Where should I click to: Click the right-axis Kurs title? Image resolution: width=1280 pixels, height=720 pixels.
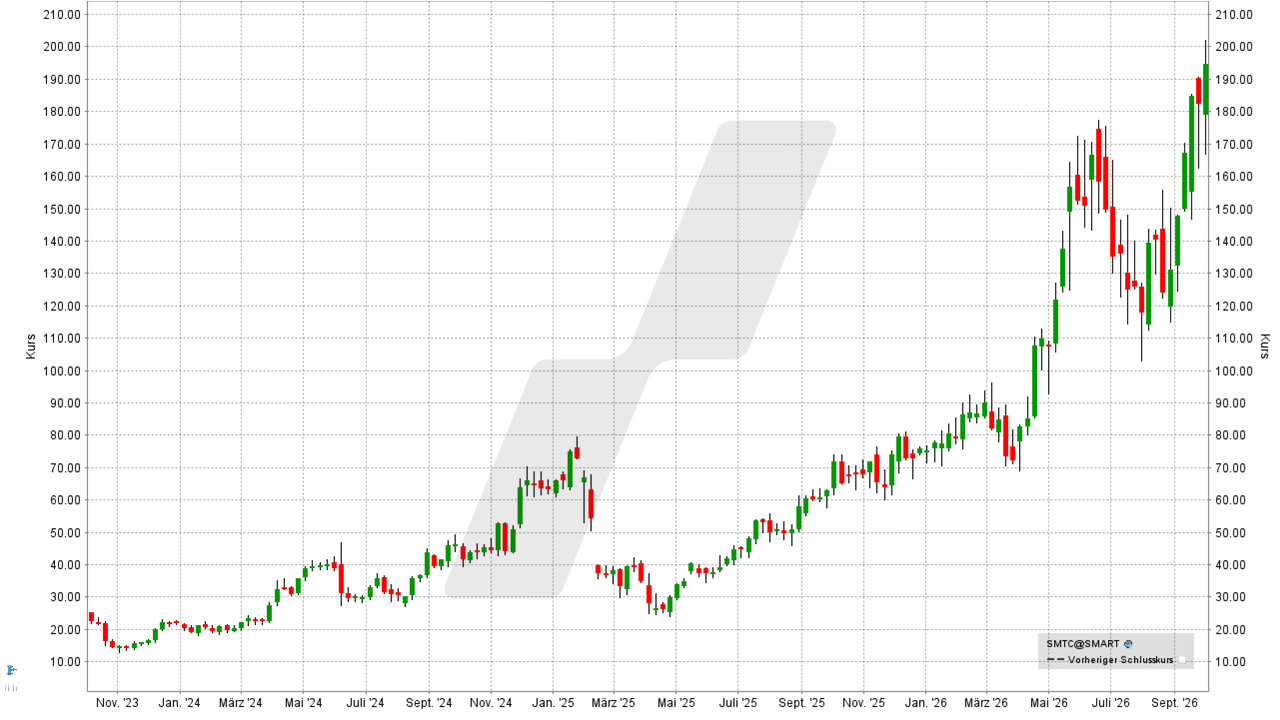click(1264, 347)
